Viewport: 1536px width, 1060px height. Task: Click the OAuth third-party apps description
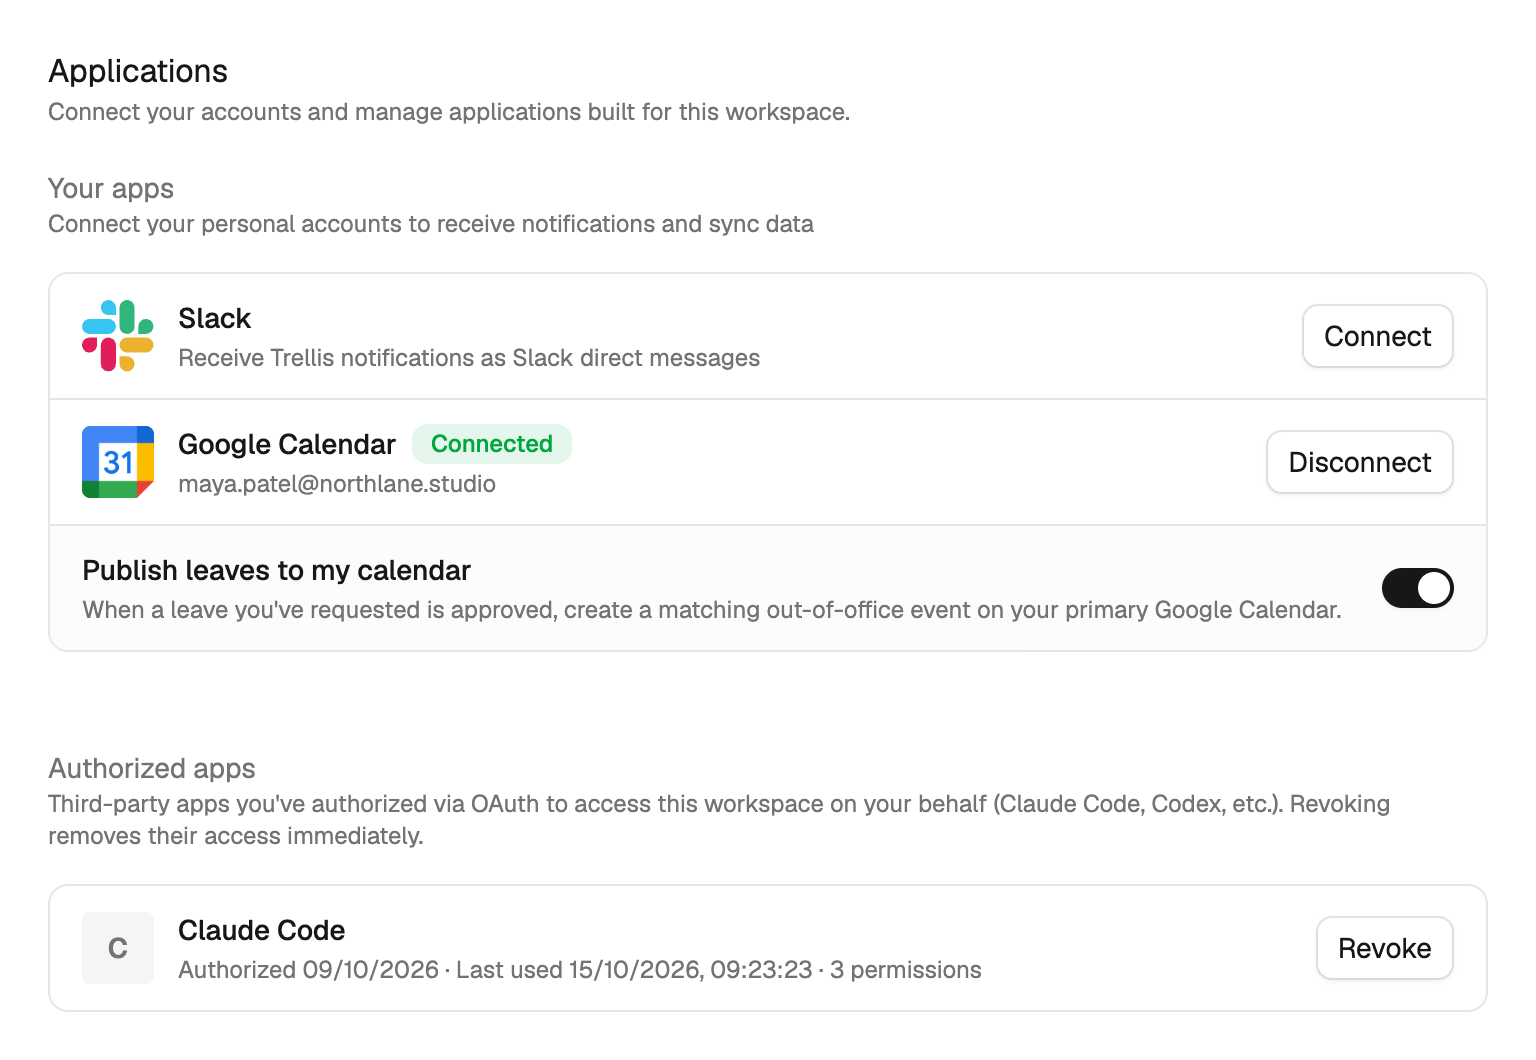719,820
